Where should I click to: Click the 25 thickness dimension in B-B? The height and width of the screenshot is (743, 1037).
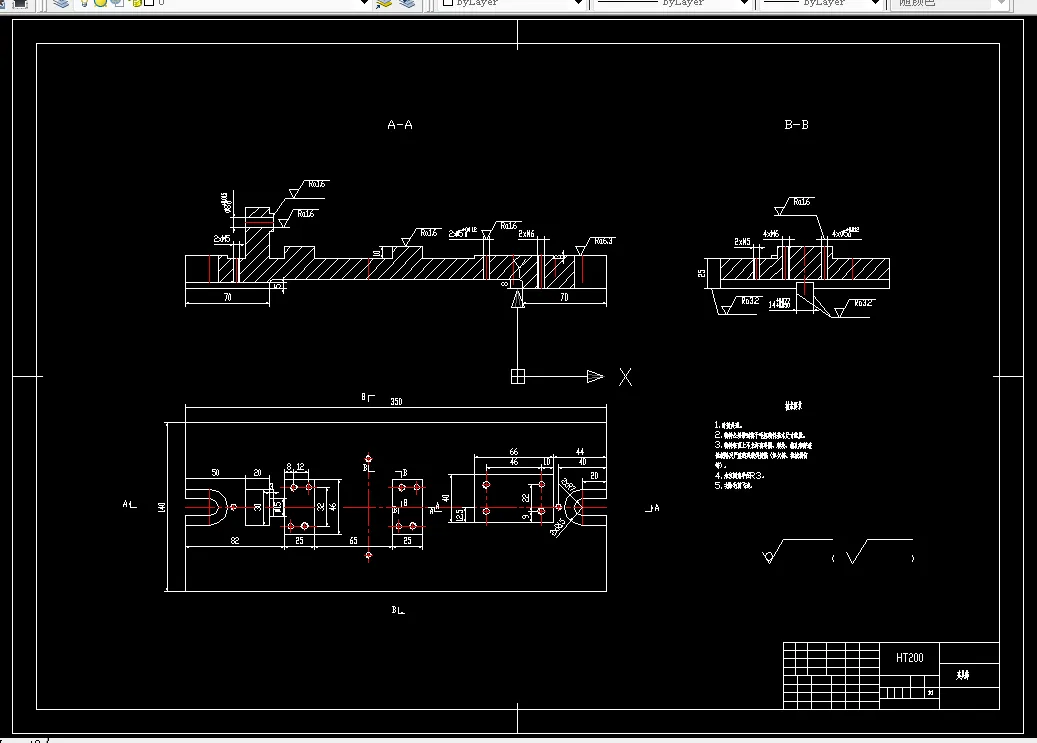[702, 273]
